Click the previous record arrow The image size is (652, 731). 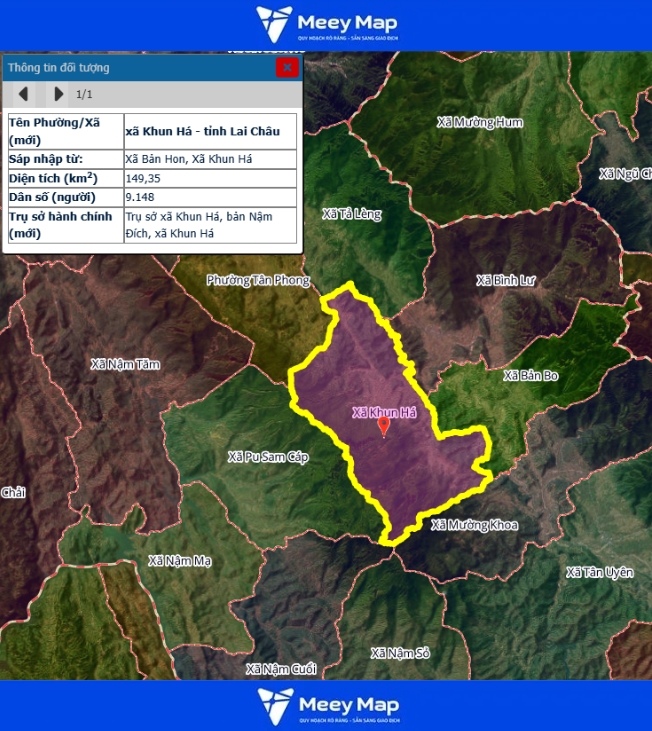tap(23, 94)
